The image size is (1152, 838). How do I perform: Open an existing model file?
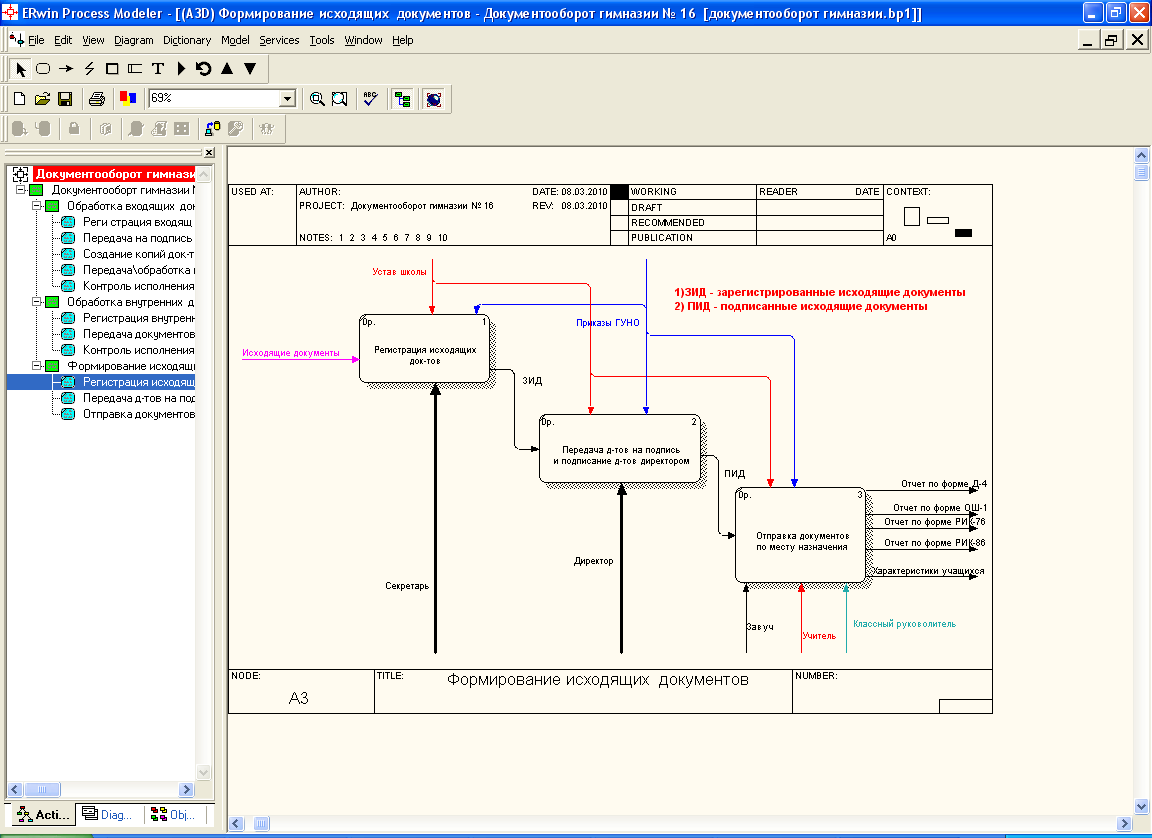(x=43, y=98)
